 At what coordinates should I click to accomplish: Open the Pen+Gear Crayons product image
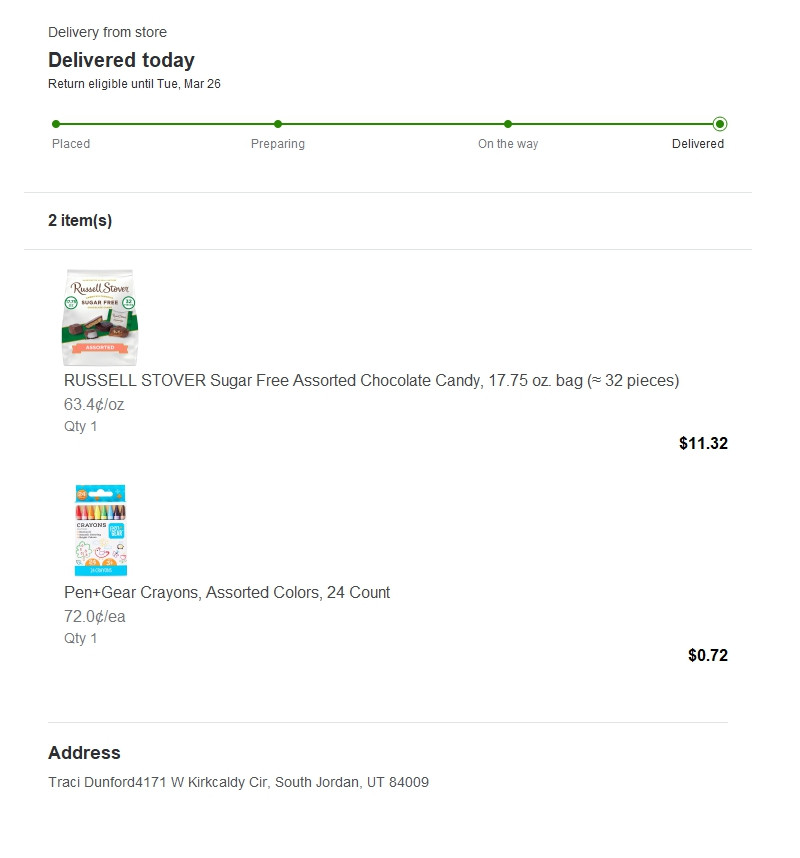(101, 530)
